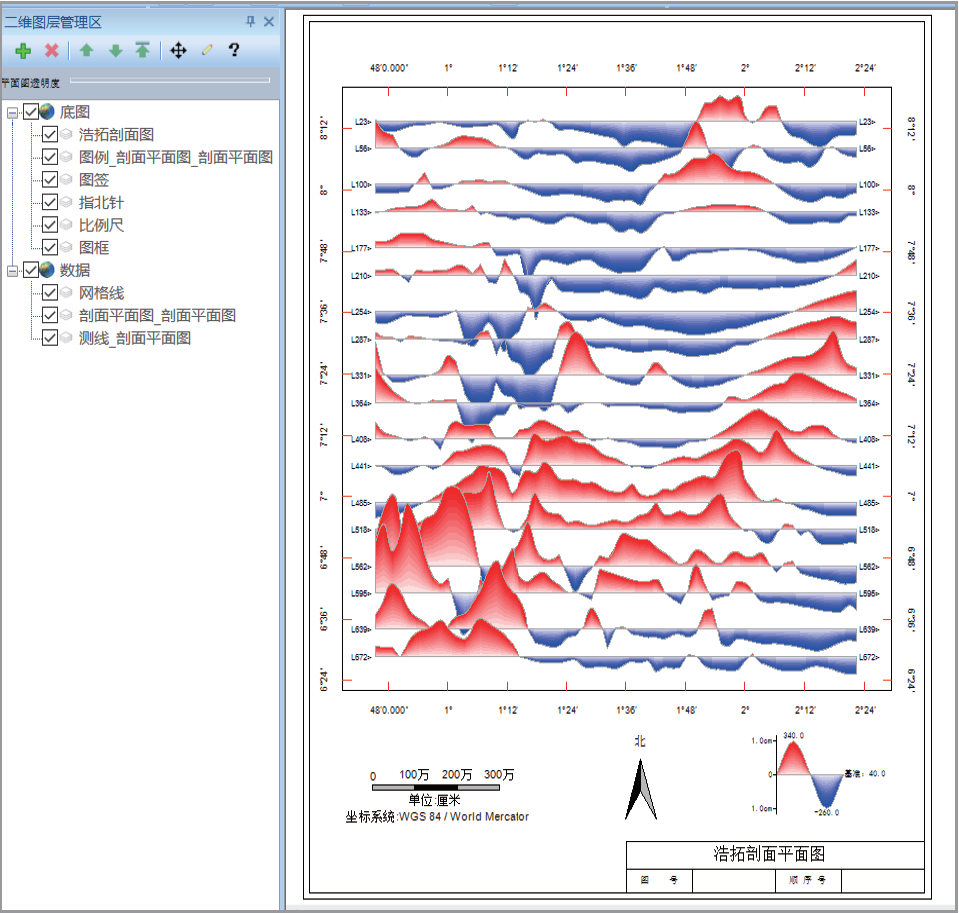Click the layer icon beside 图签
The width and height of the screenshot is (959, 913).
coord(67,180)
